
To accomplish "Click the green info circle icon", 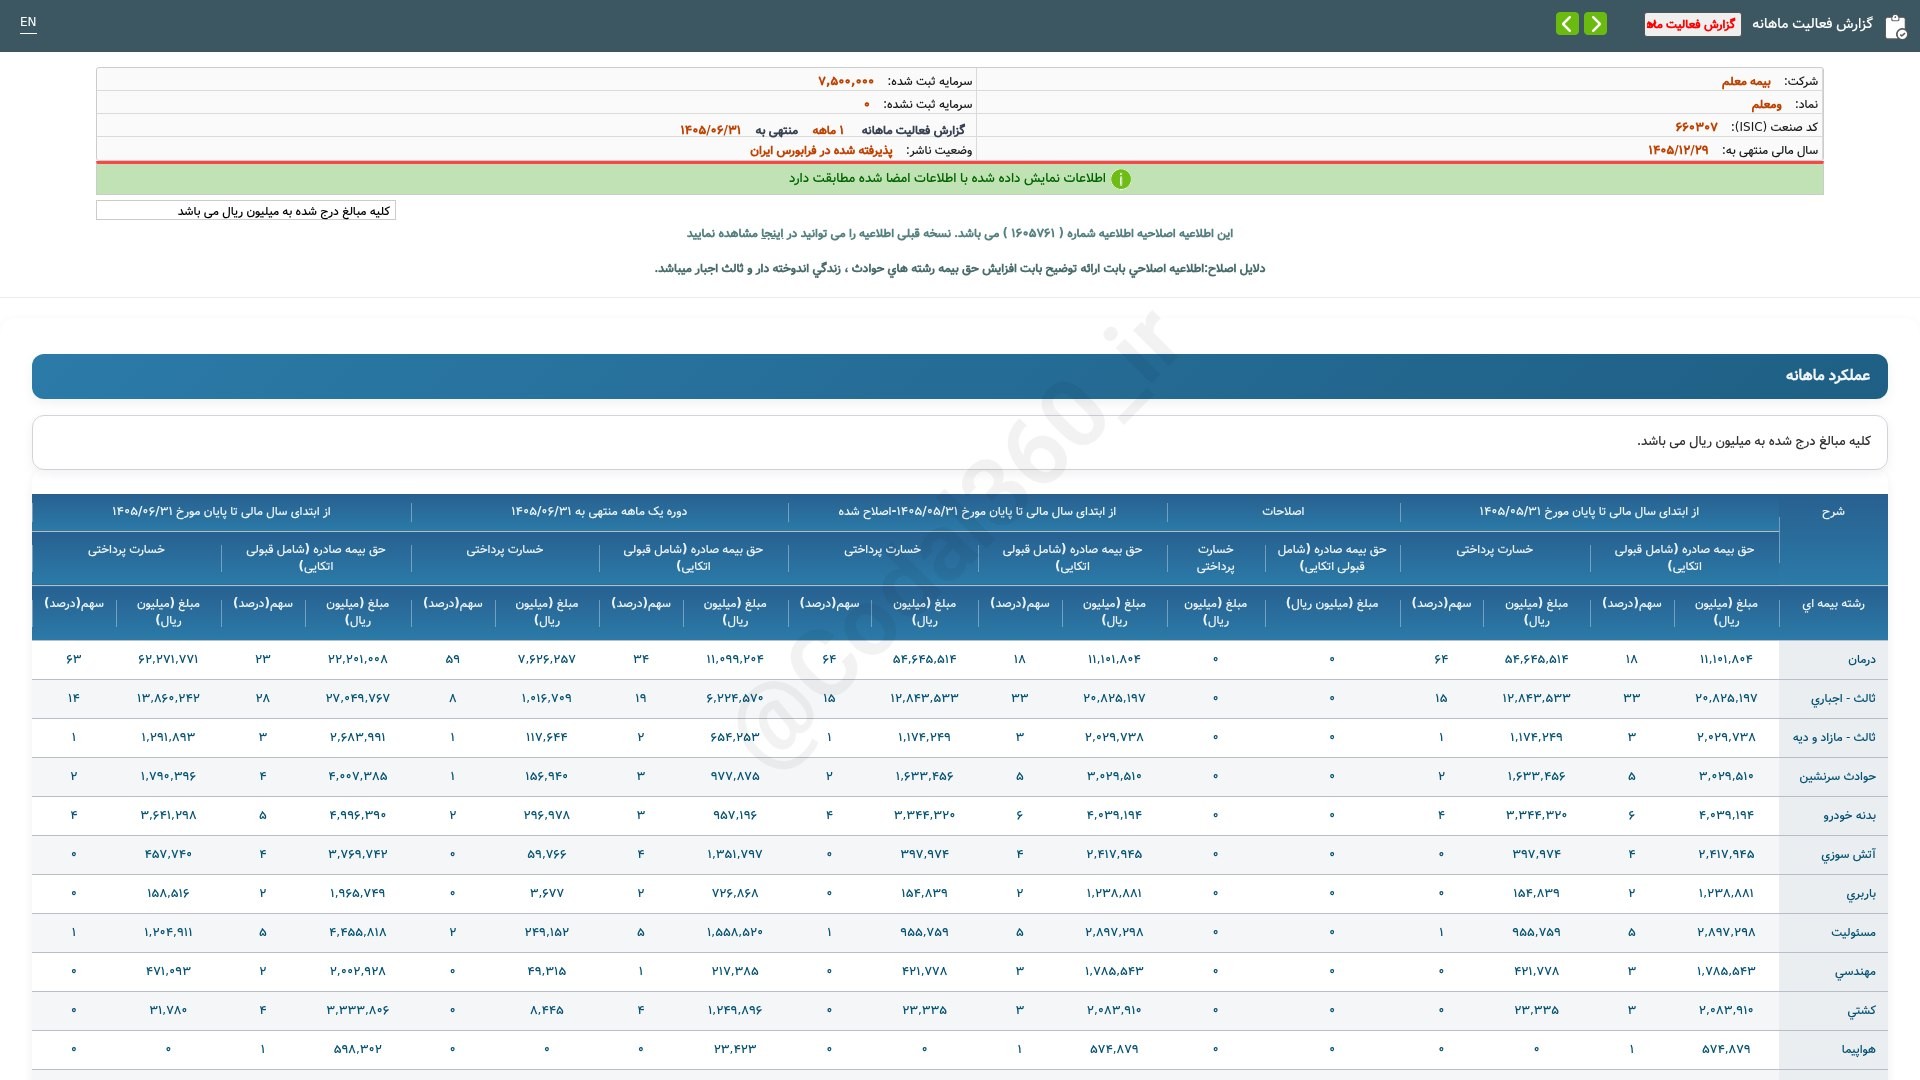I will (x=1121, y=179).
